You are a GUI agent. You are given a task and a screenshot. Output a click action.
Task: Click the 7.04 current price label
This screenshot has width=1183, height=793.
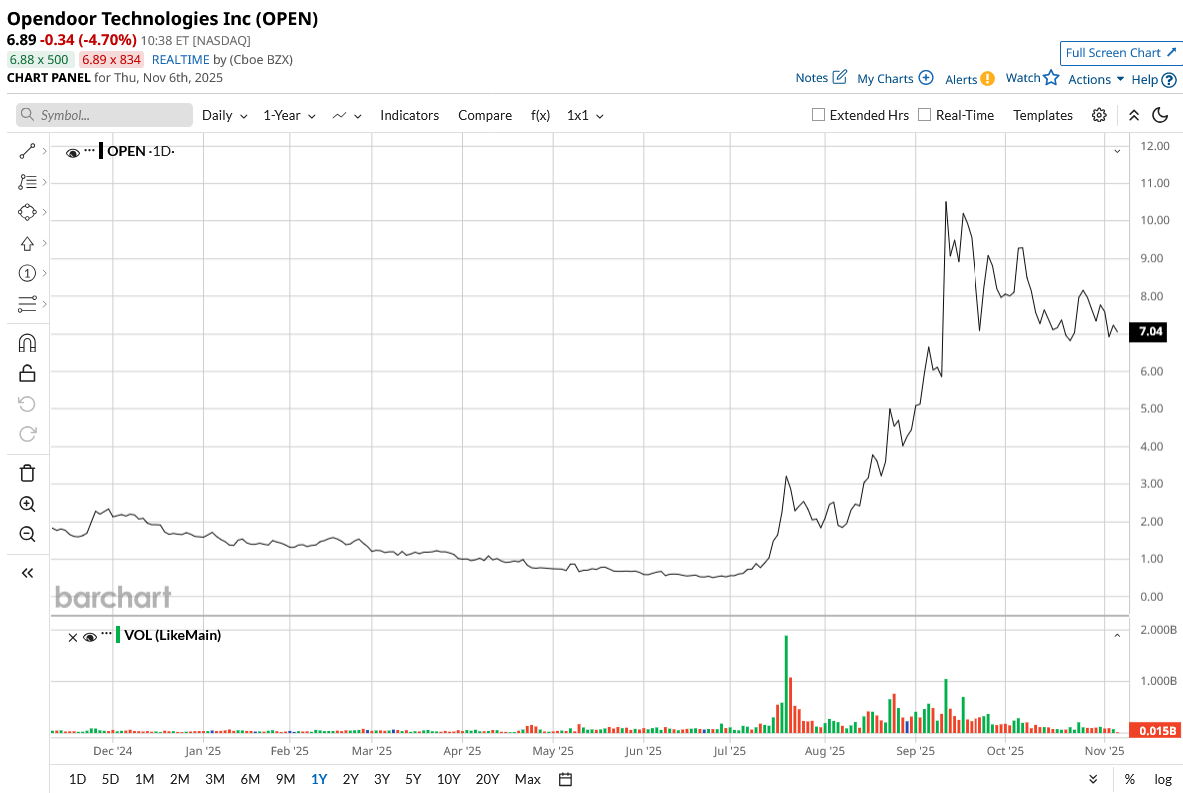pos(1148,331)
